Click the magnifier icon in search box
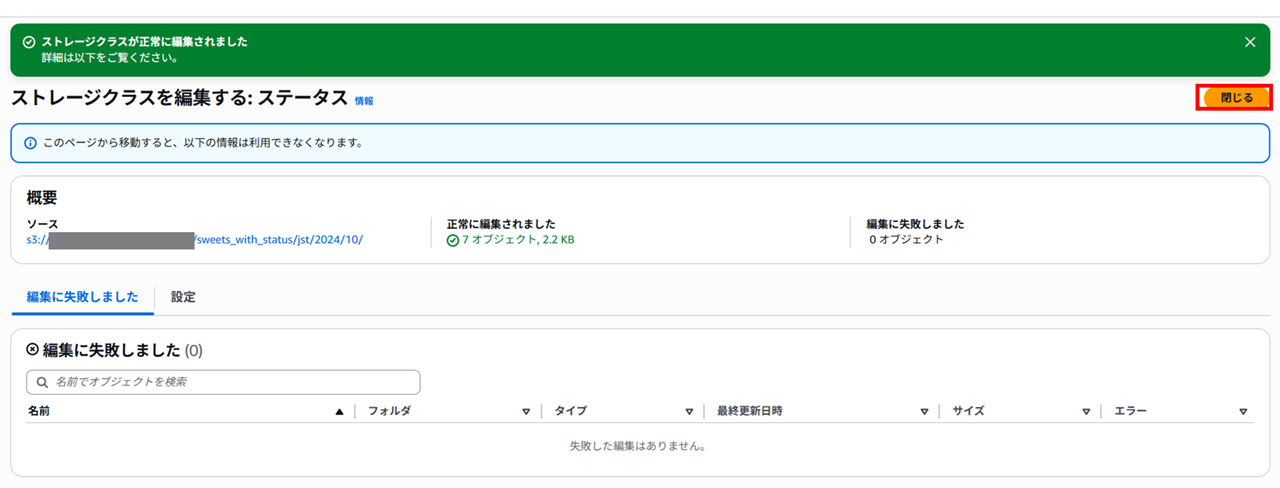 pyautogui.click(x=42, y=382)
